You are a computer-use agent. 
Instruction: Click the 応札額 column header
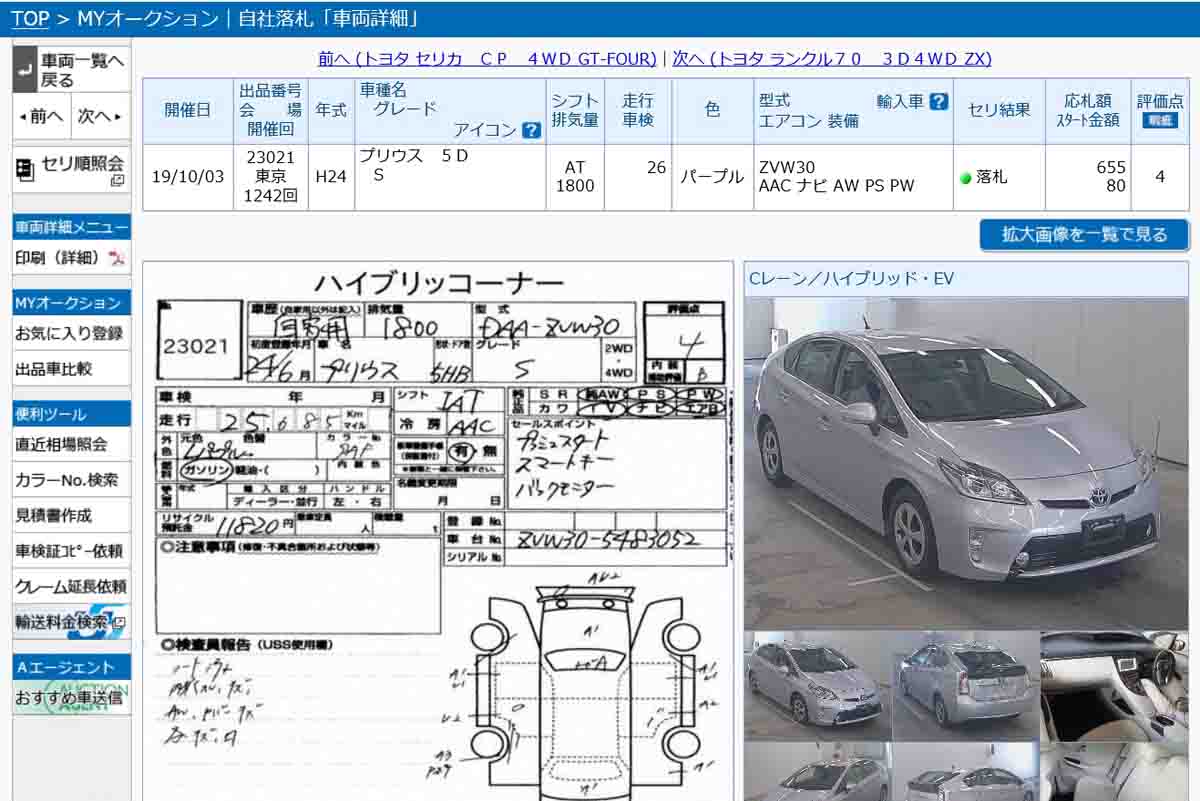click(x=1088, y=111)
